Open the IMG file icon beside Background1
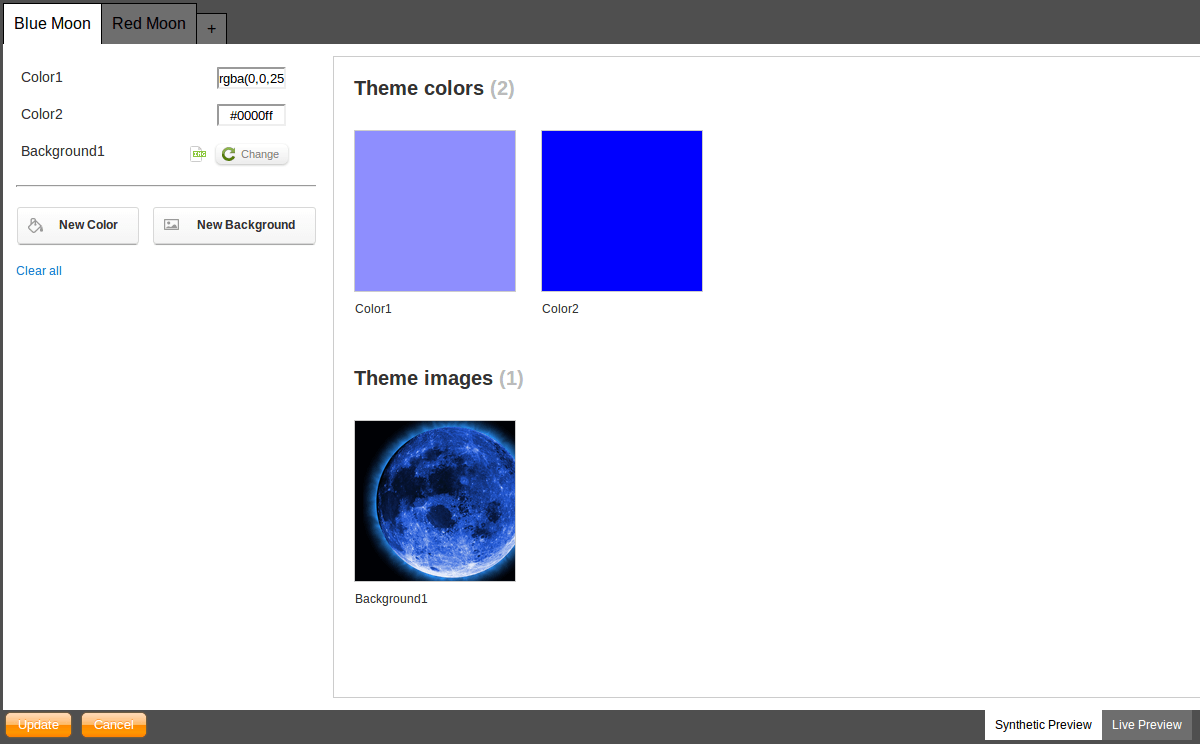Image resolution: width=1200 pixels, height=744 pixels. click(x=199, y=153)
